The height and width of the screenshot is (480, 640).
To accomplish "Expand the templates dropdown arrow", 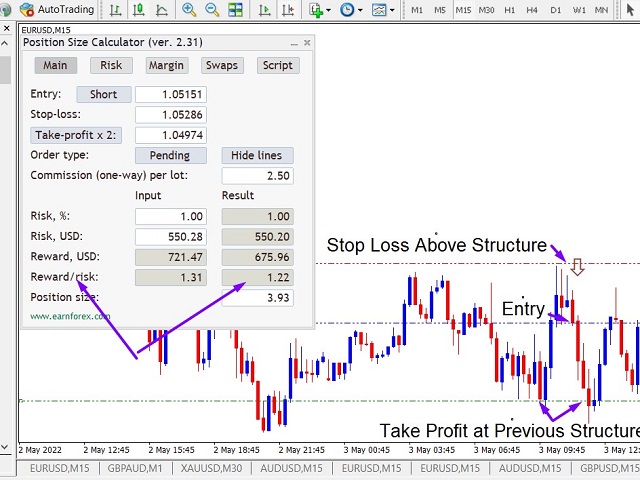I will click(392, 10).
